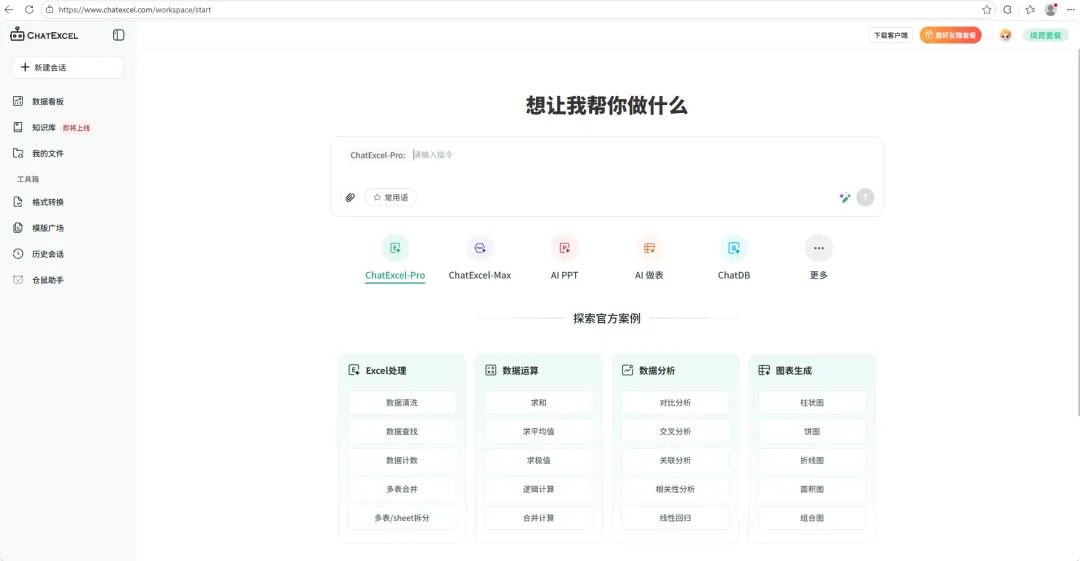Open 模版广场 in the sidebar
This screenshot has height=561, width=1080.
point(48,228)
